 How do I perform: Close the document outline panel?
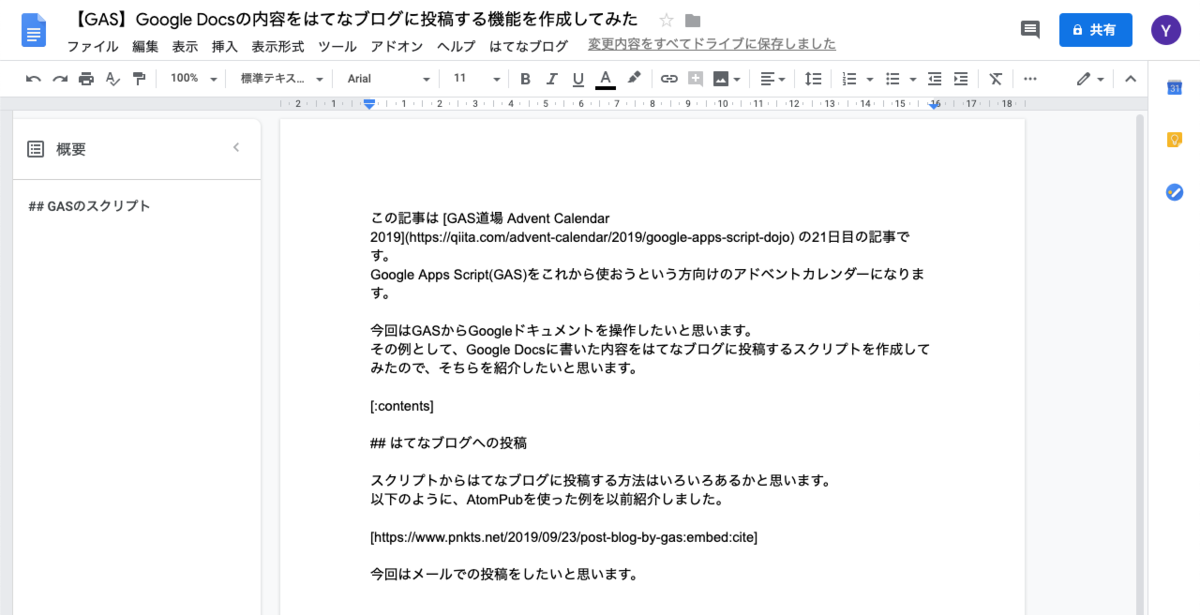(236, 148)
